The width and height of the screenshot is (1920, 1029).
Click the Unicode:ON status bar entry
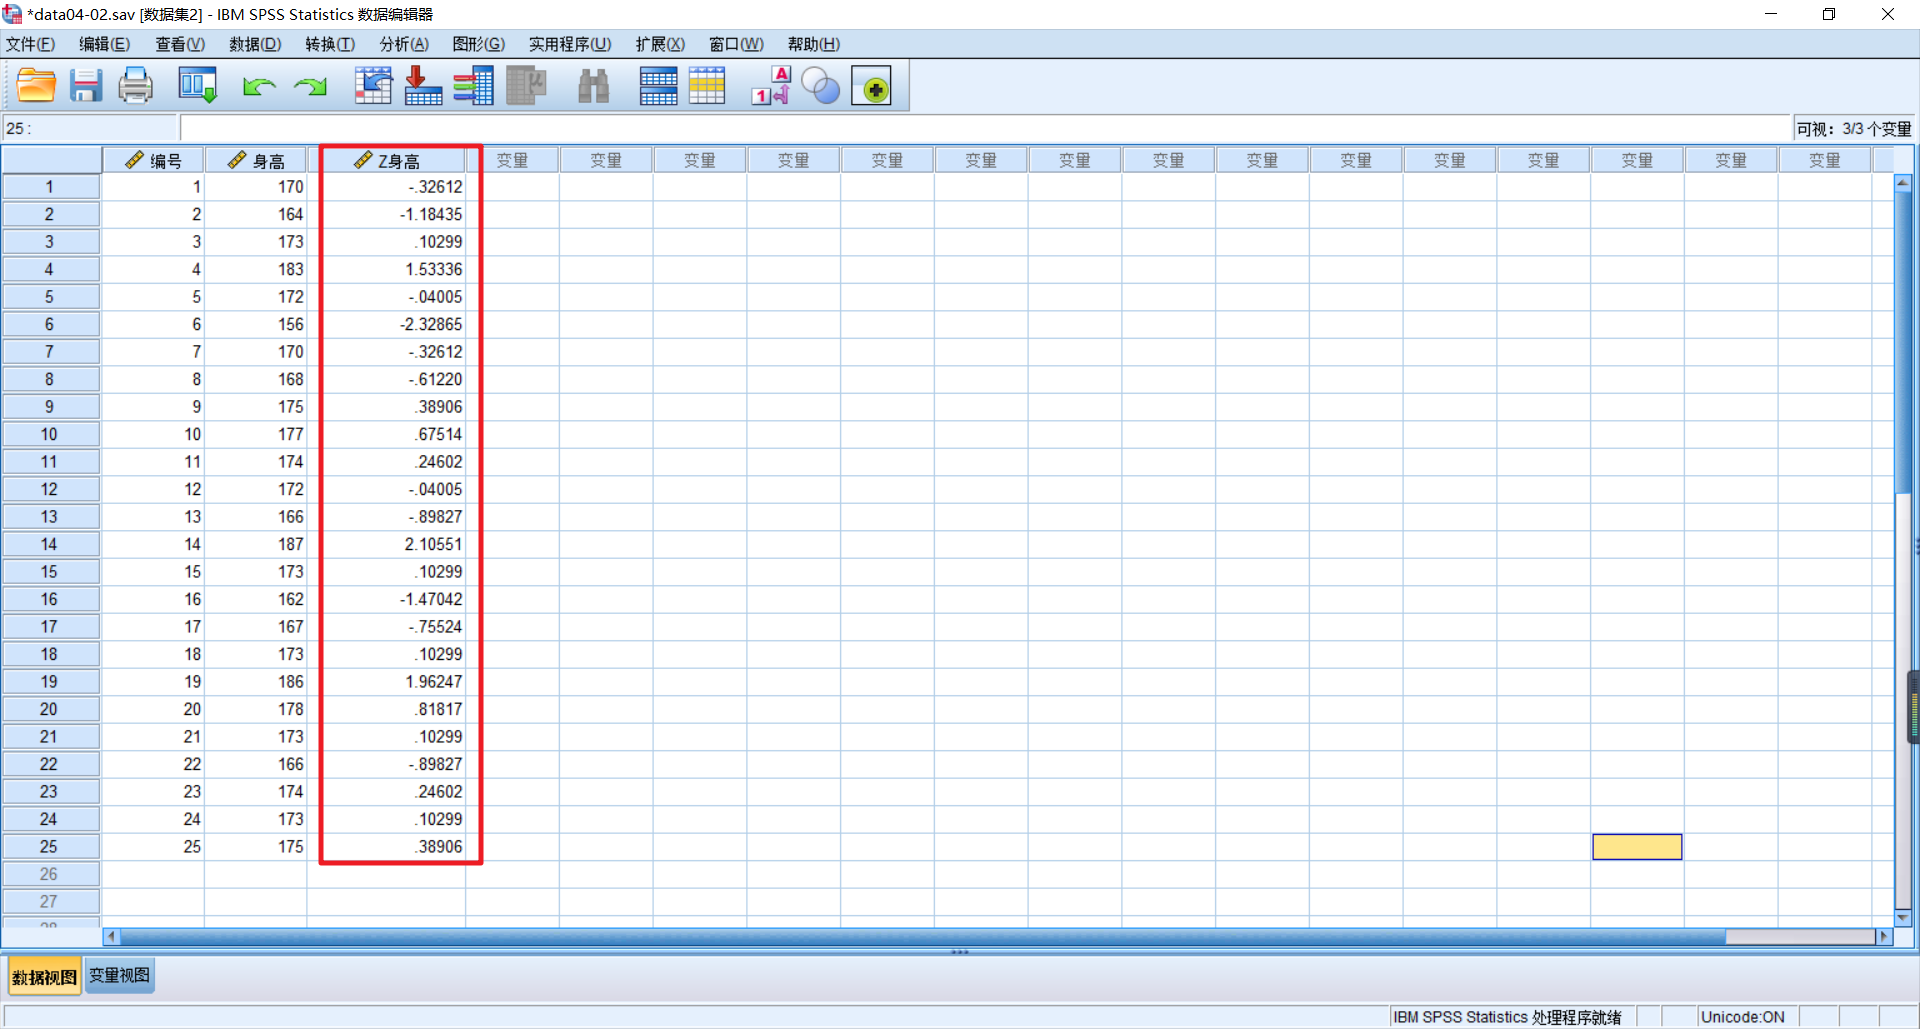click(1742, 1017)
